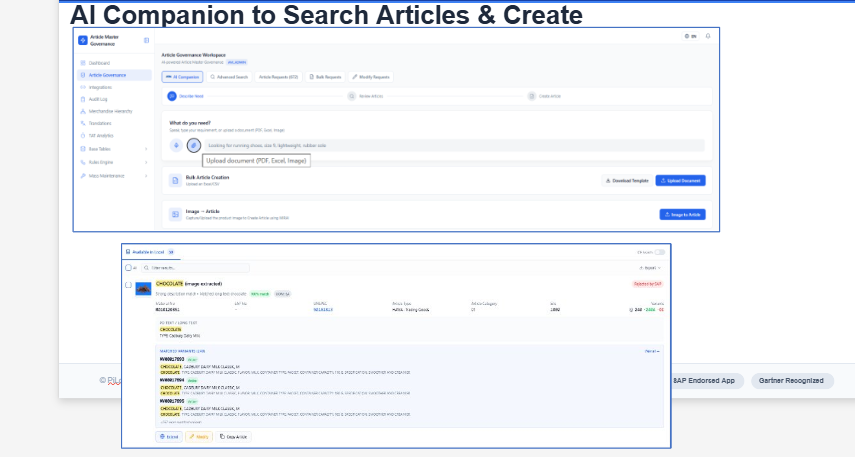Image resolution: width=855 pixels, height=457 pixels.
Task: Click the CHOCOLATE (image extracted) title
Action: [x=189, y=284]
